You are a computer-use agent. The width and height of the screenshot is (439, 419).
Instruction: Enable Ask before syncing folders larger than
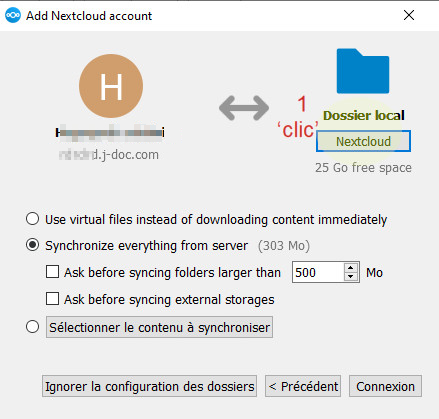click(x=52, y=272)
